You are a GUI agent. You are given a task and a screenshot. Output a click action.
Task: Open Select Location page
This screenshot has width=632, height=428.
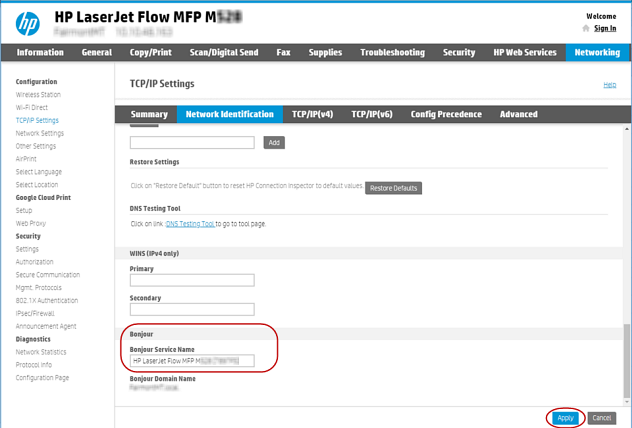pyautogui.click(x=37, y=185)
